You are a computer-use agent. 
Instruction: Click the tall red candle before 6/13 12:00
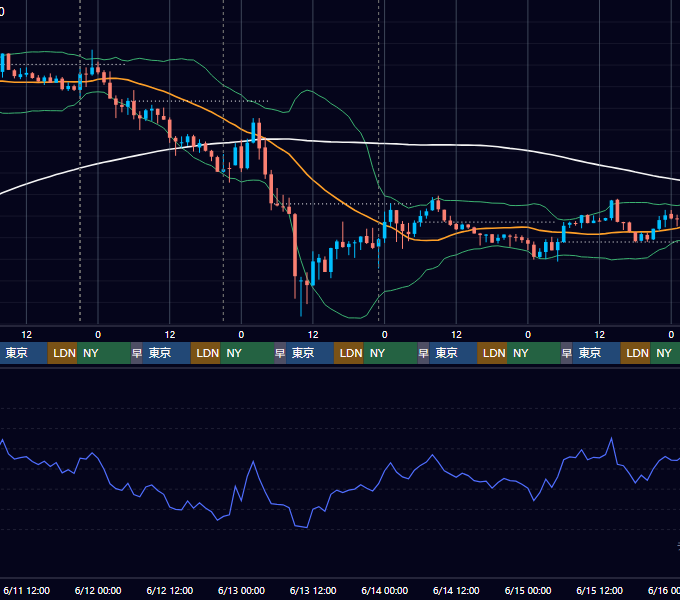(x=295, y=245)
